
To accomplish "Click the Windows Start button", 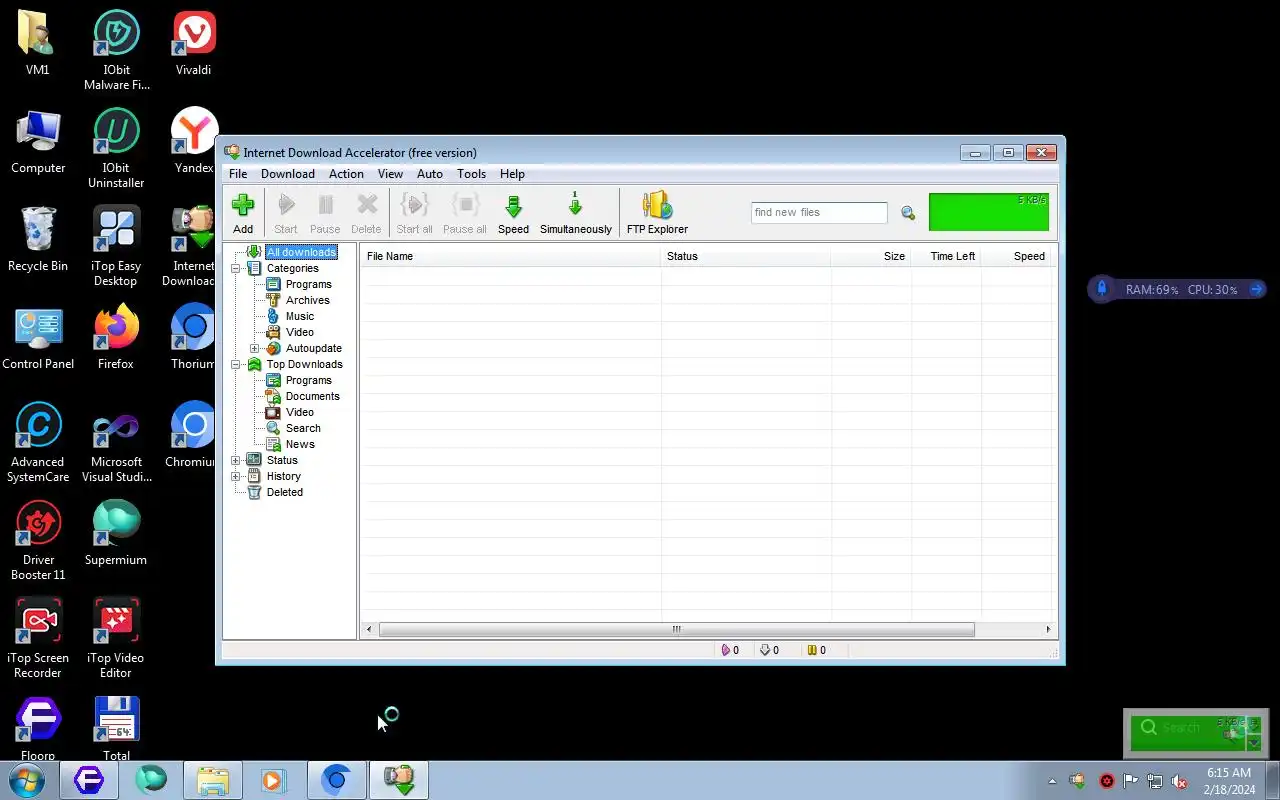I will [x=27, y=780].
